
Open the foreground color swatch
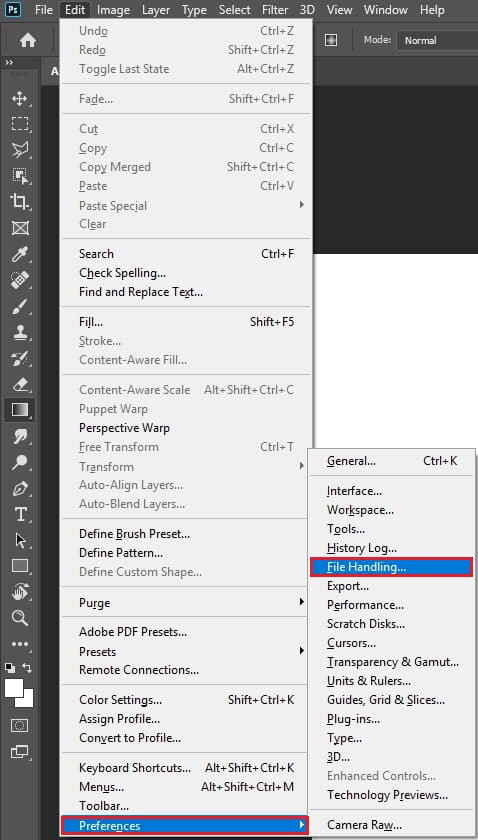click(13, 688)
